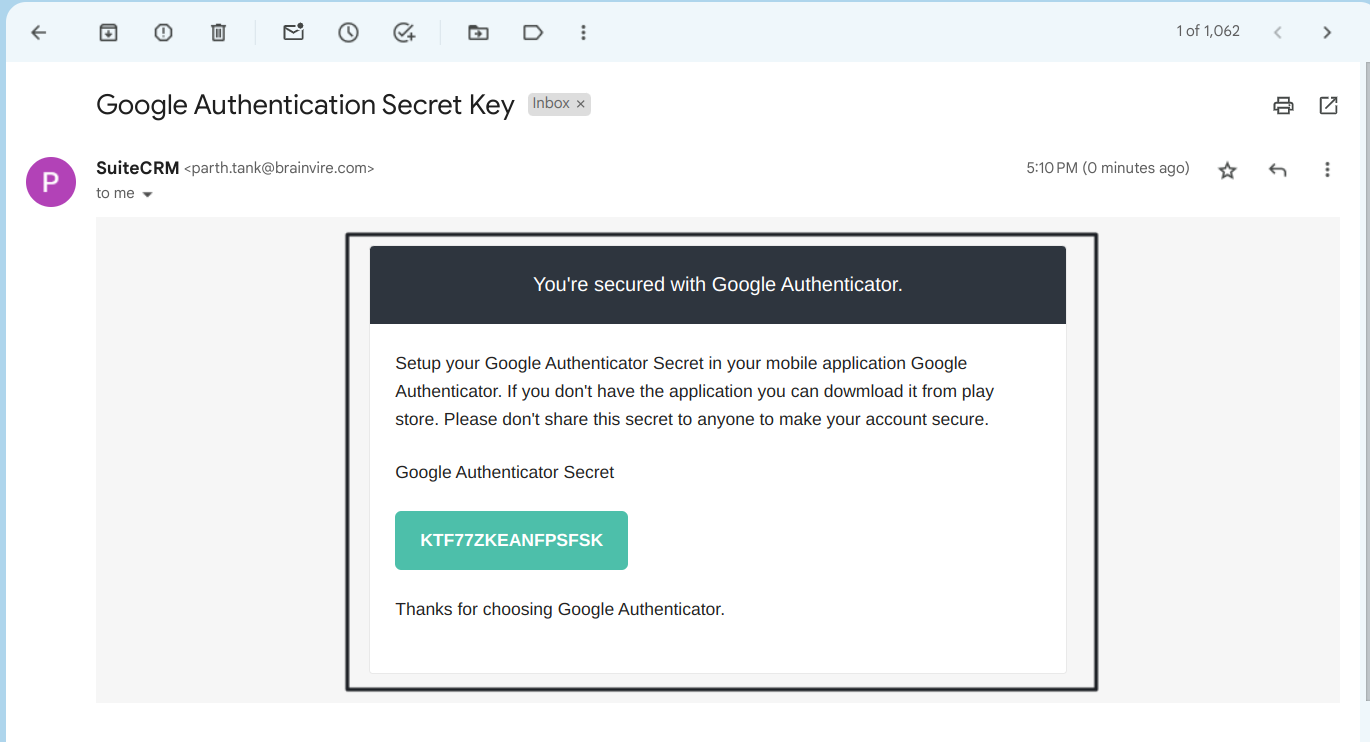Open more options for this message
This screenshot has height=742, width=1370.
[1327, 169]
